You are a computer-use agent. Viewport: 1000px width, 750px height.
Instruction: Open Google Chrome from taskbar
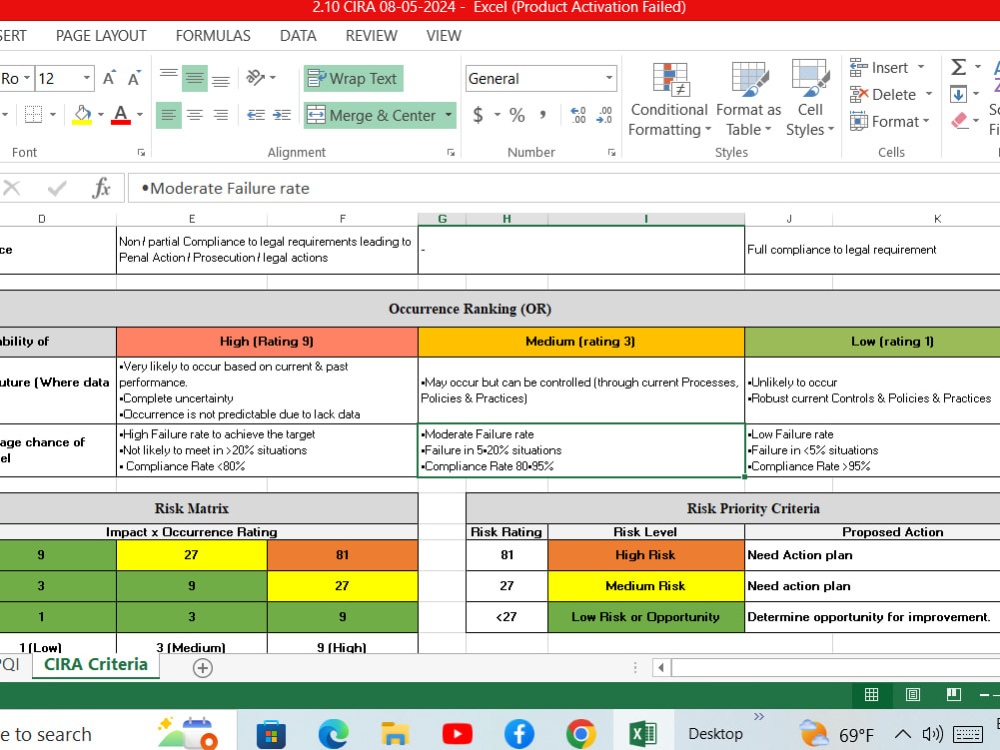pos(580,733)
